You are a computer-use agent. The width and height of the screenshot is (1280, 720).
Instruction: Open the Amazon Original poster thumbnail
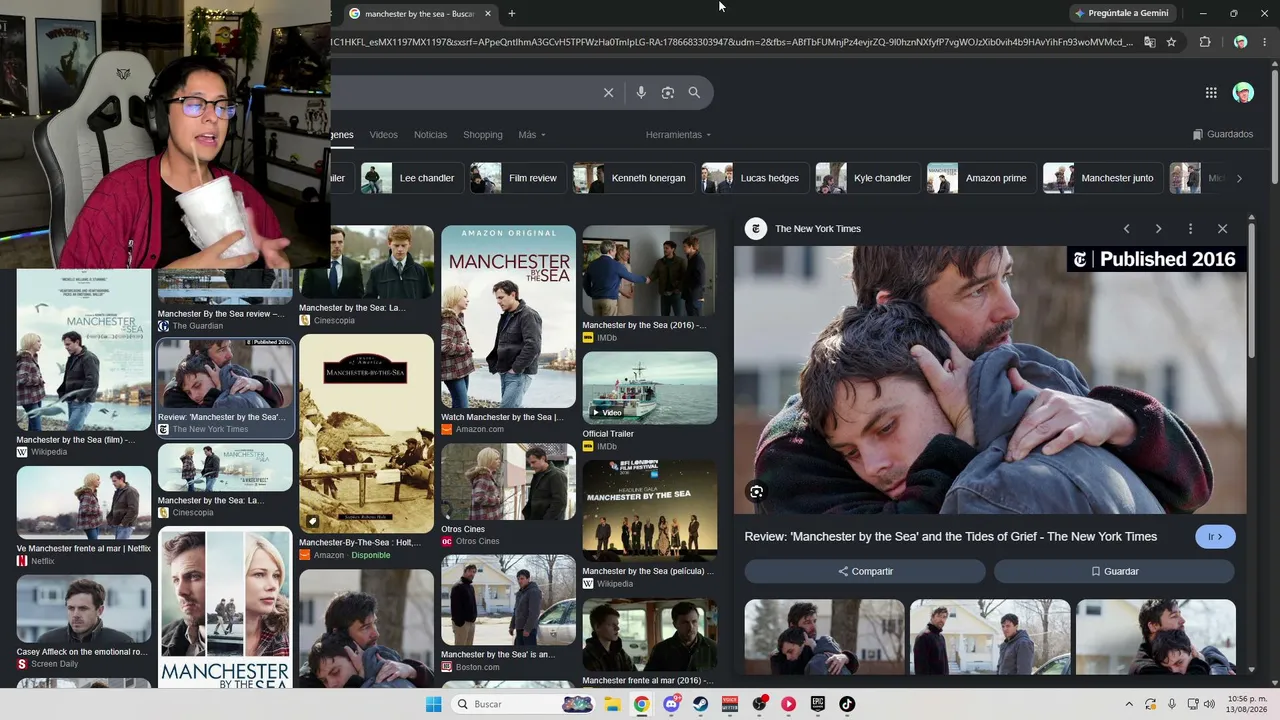pos(508,317)
